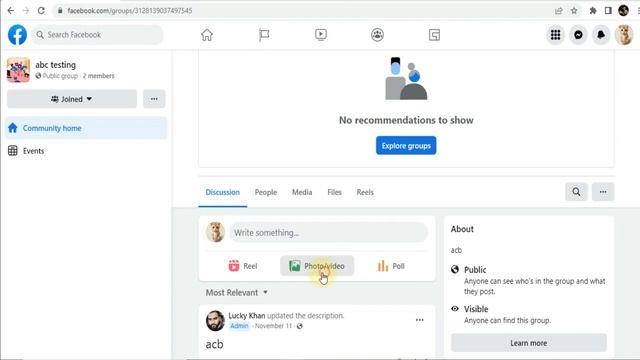This screenshot has height=360, width=640.
Task: Add a Photo/video post
Action: (x=317, y=266)
